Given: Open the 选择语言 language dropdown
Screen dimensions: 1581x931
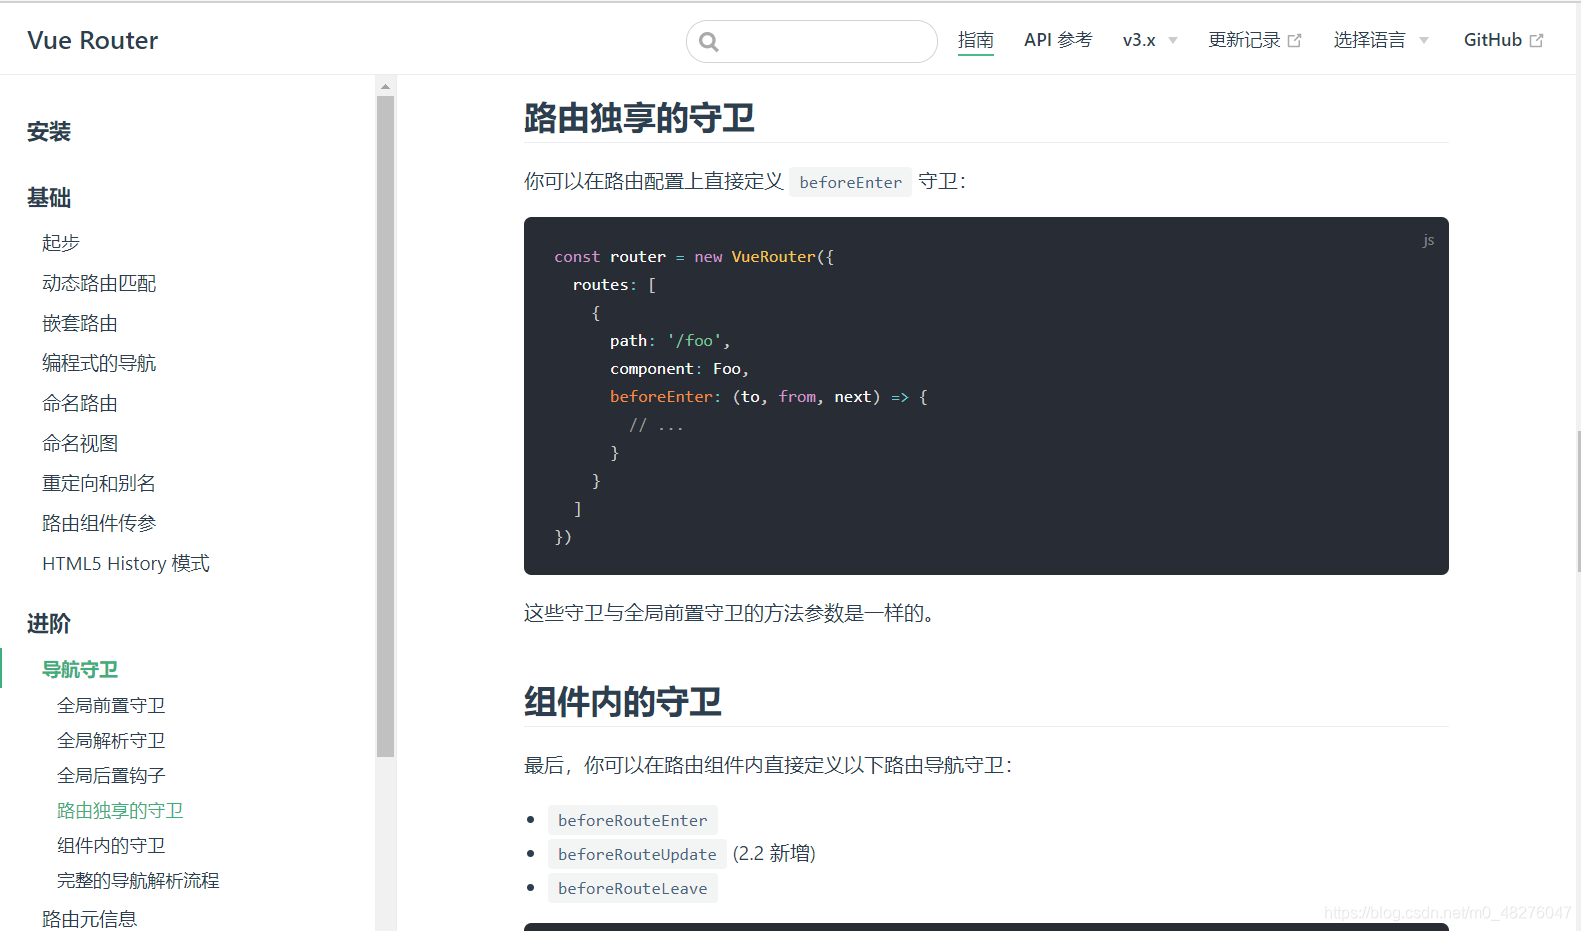Looking at the screenshot, I should click(x=1381, y=40).
